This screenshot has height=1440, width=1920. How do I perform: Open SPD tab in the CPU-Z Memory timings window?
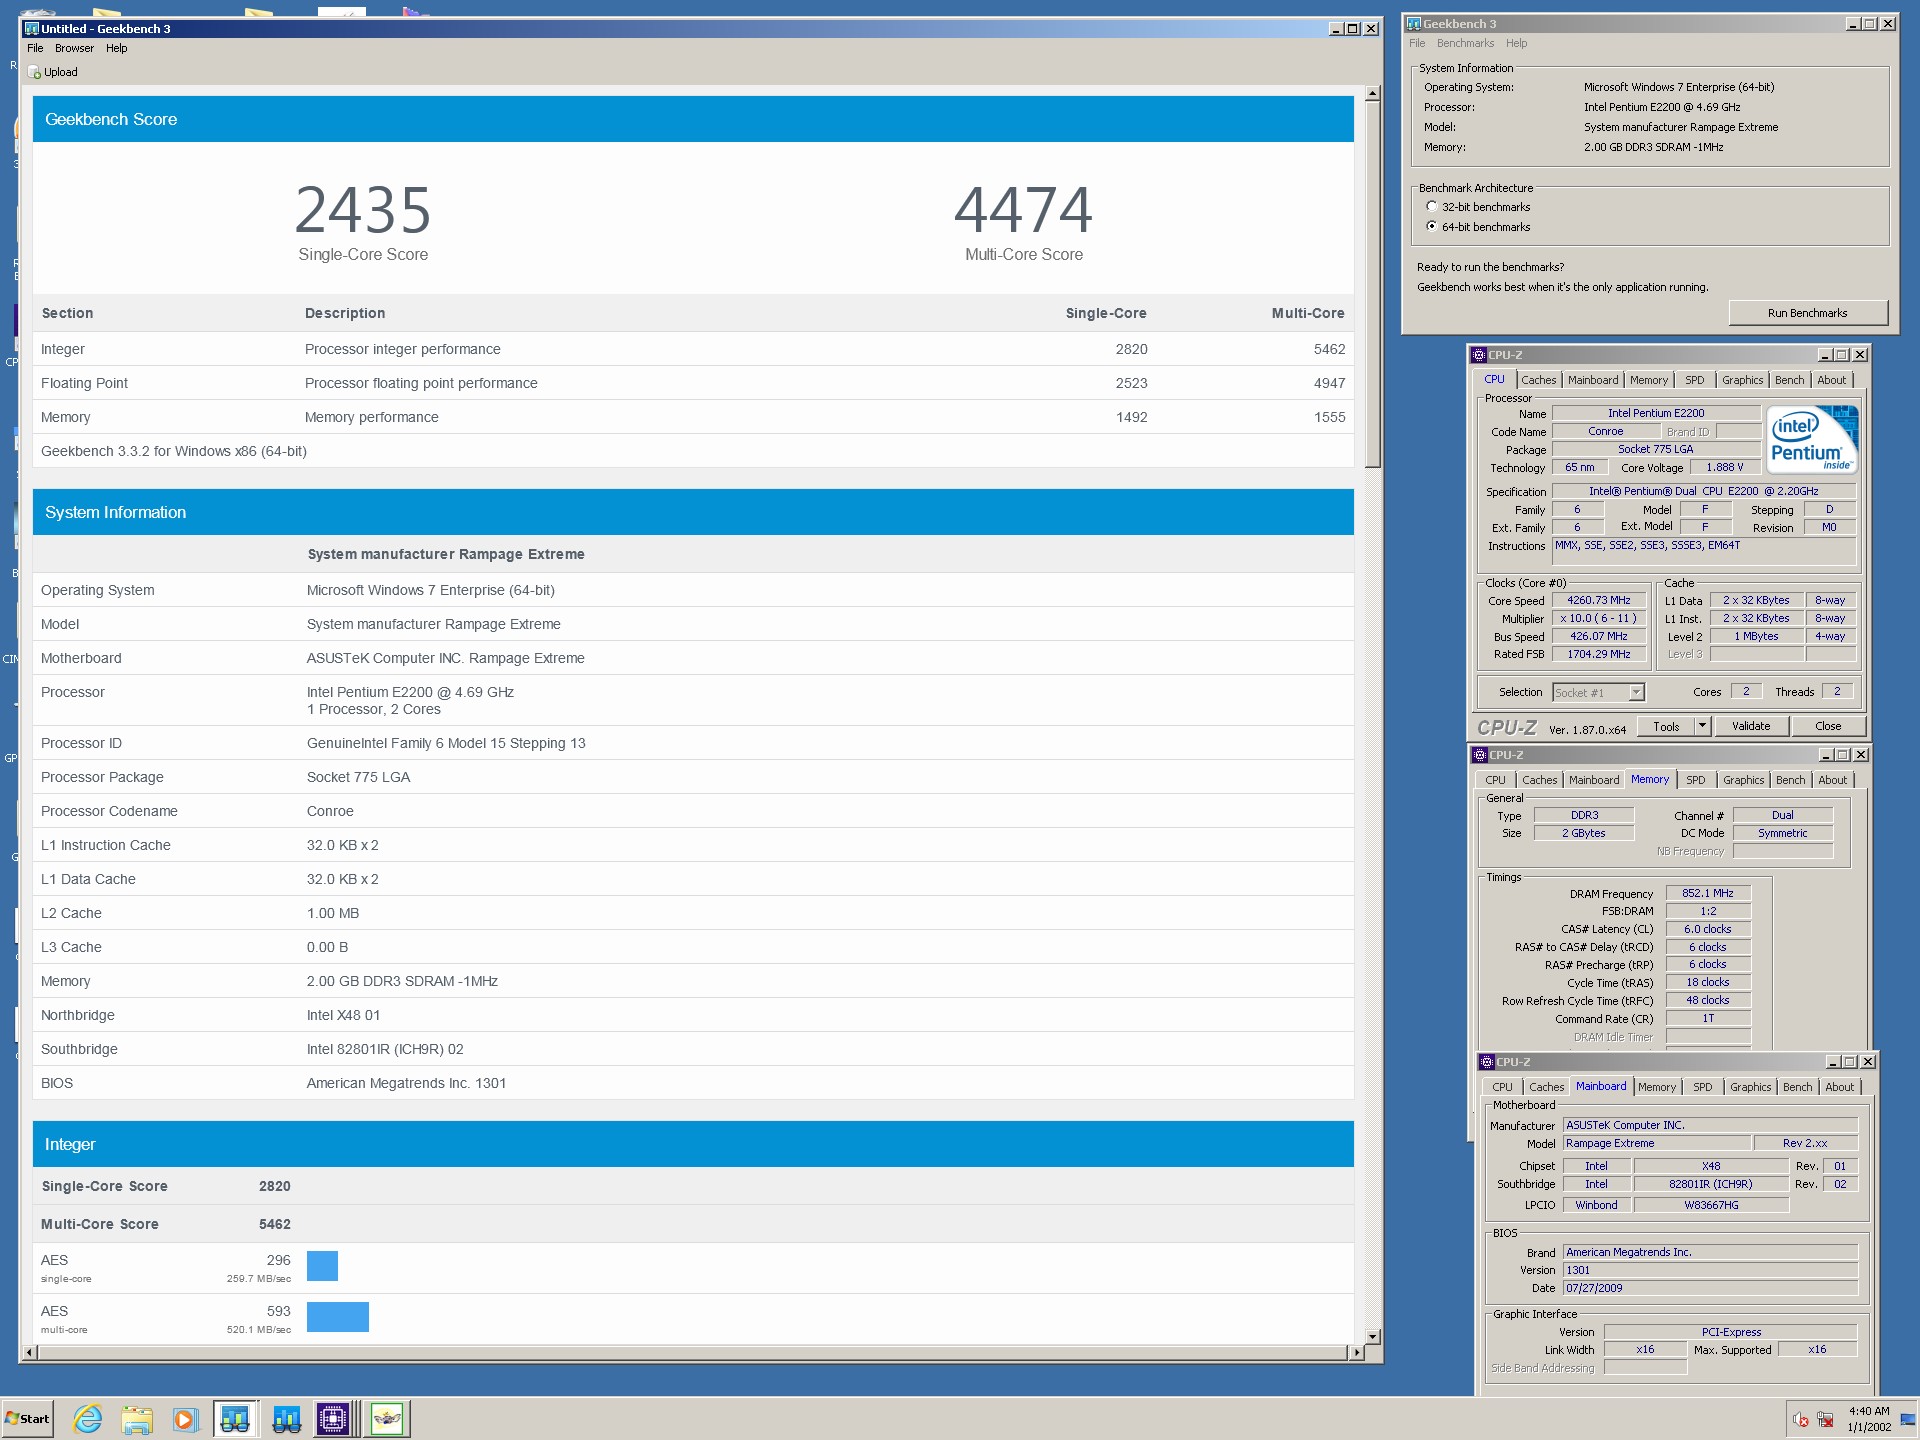pos(1696,780)
